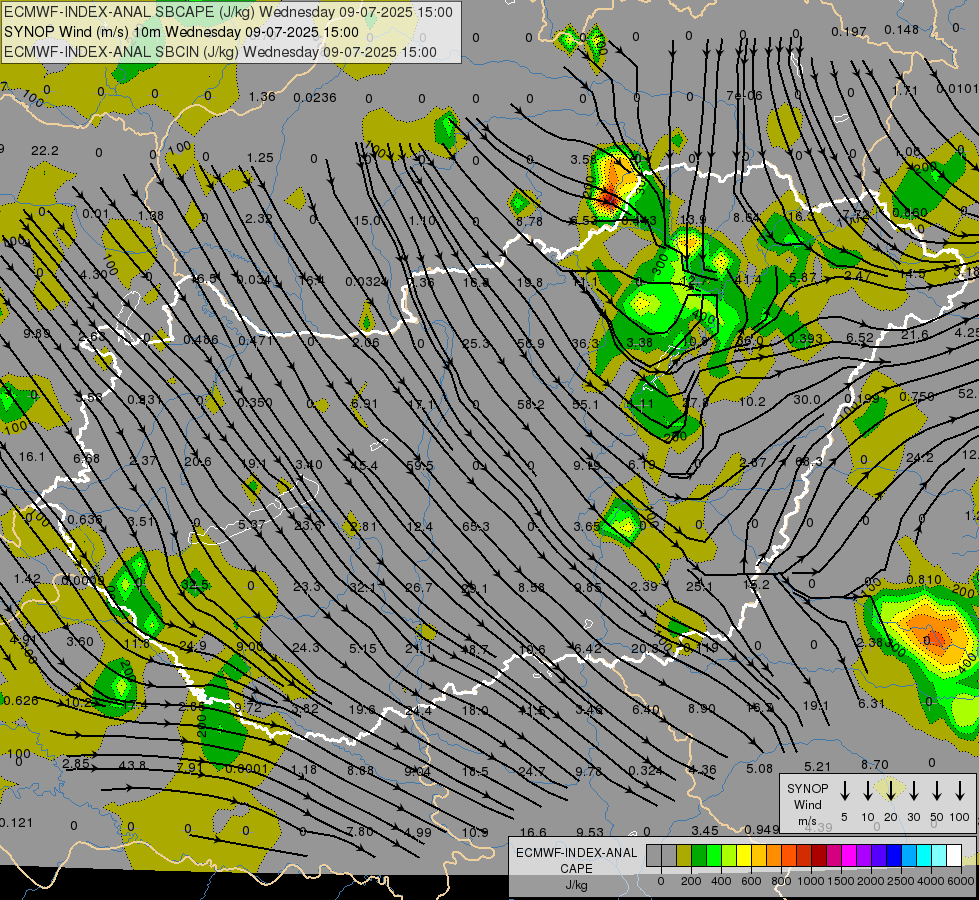
Task: Click the 0.949 value near wind legend
Action: pyautogui.click(x=762, y=829)
